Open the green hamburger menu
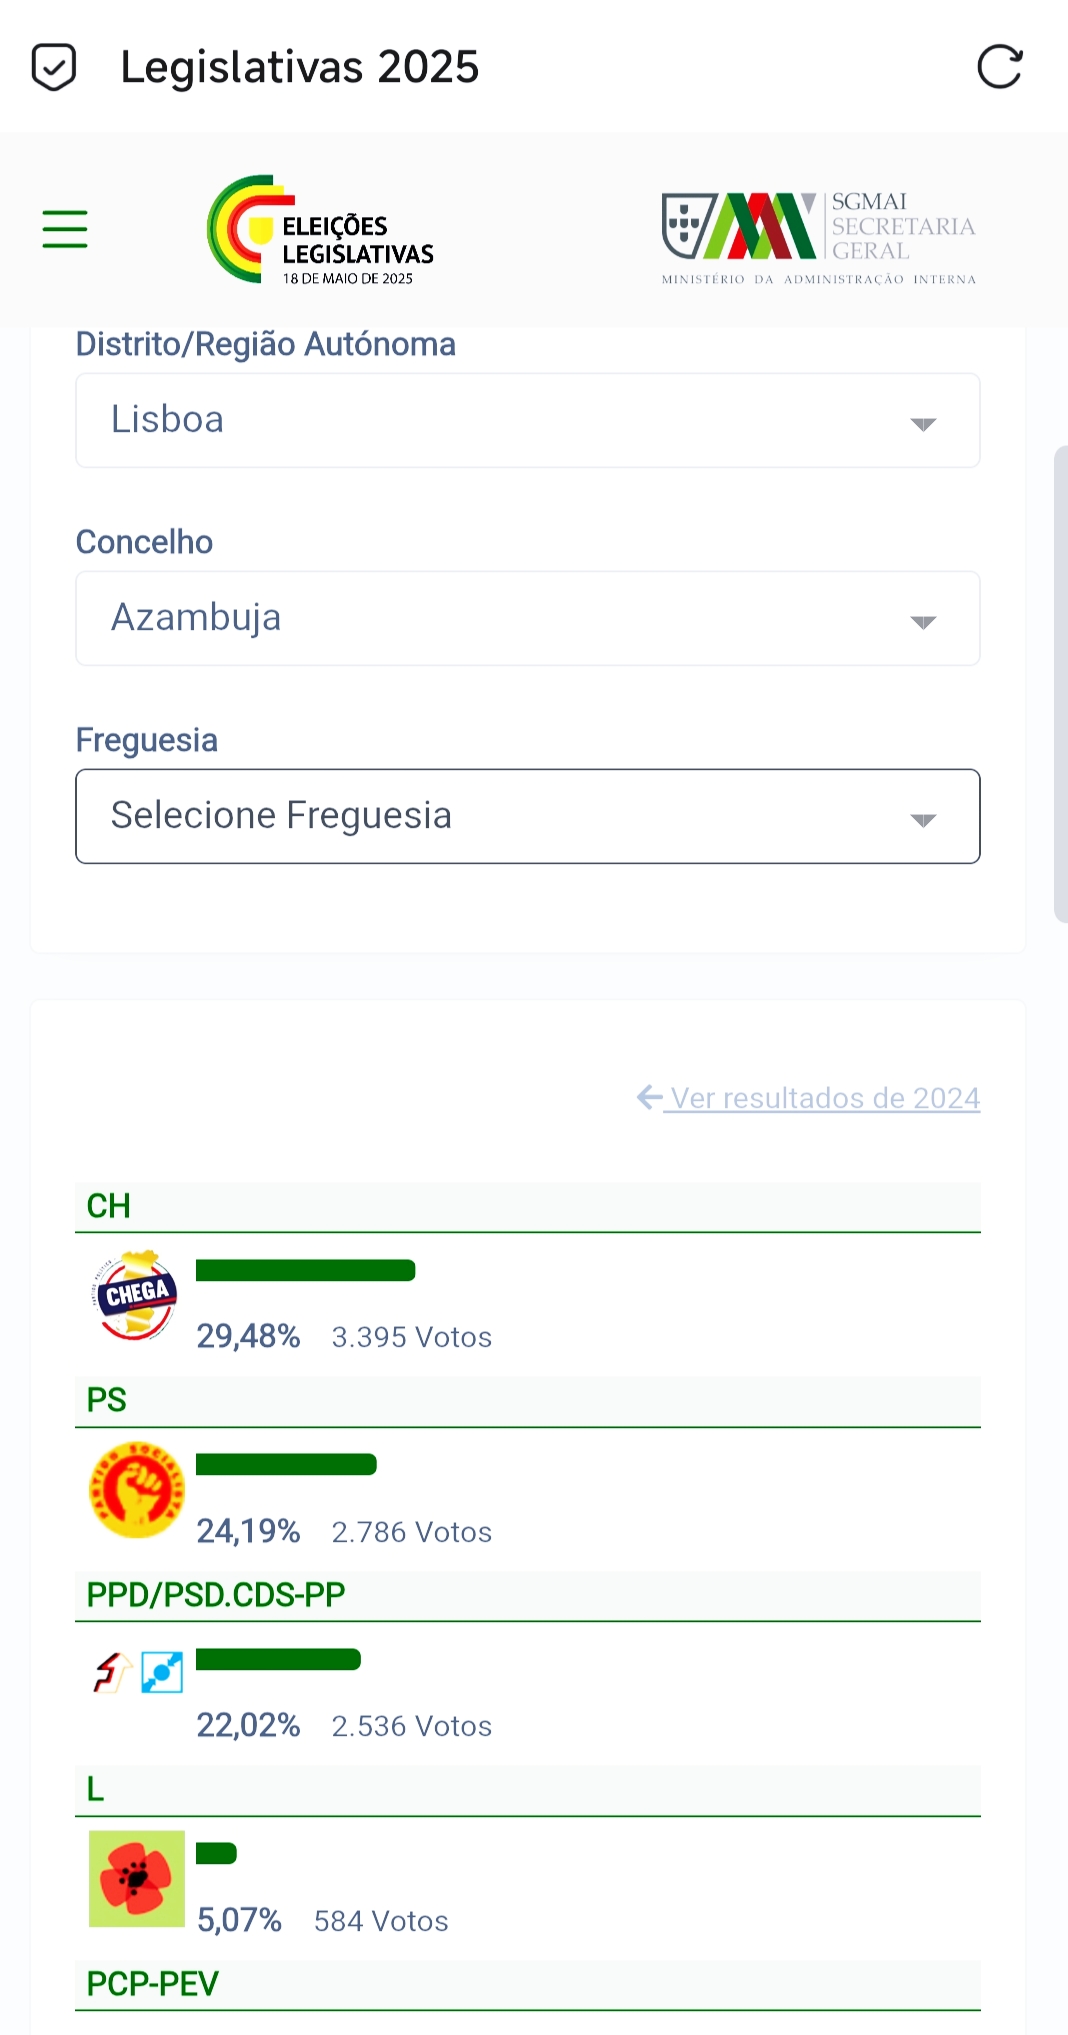1068x2035 pixels. click(x=65, y=229)
